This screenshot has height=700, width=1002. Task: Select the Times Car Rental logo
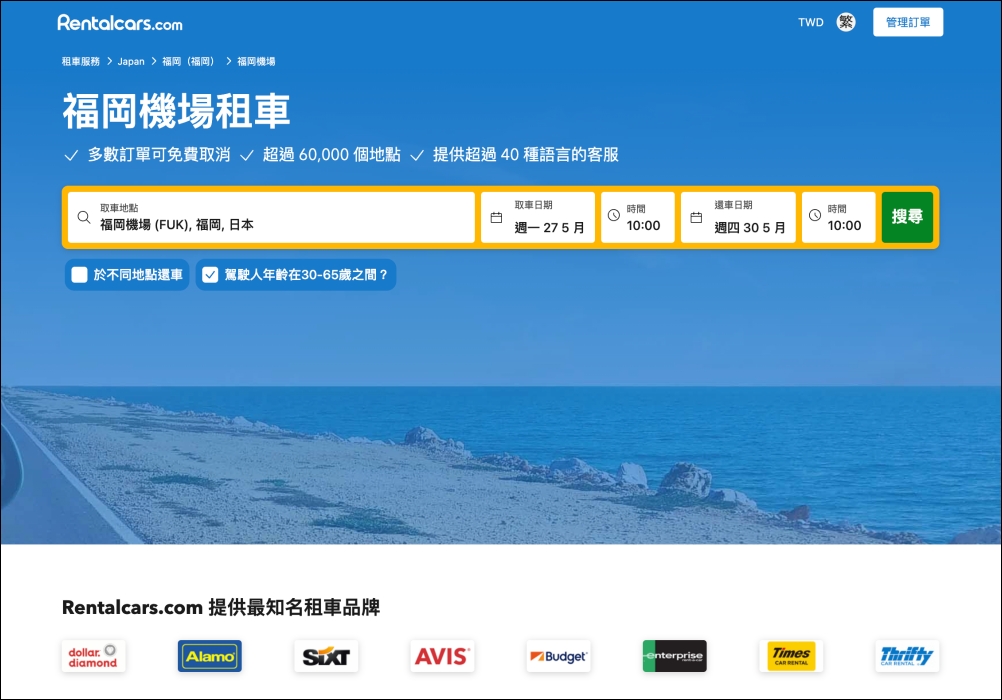pyautogui.click(x=791, y=657)
